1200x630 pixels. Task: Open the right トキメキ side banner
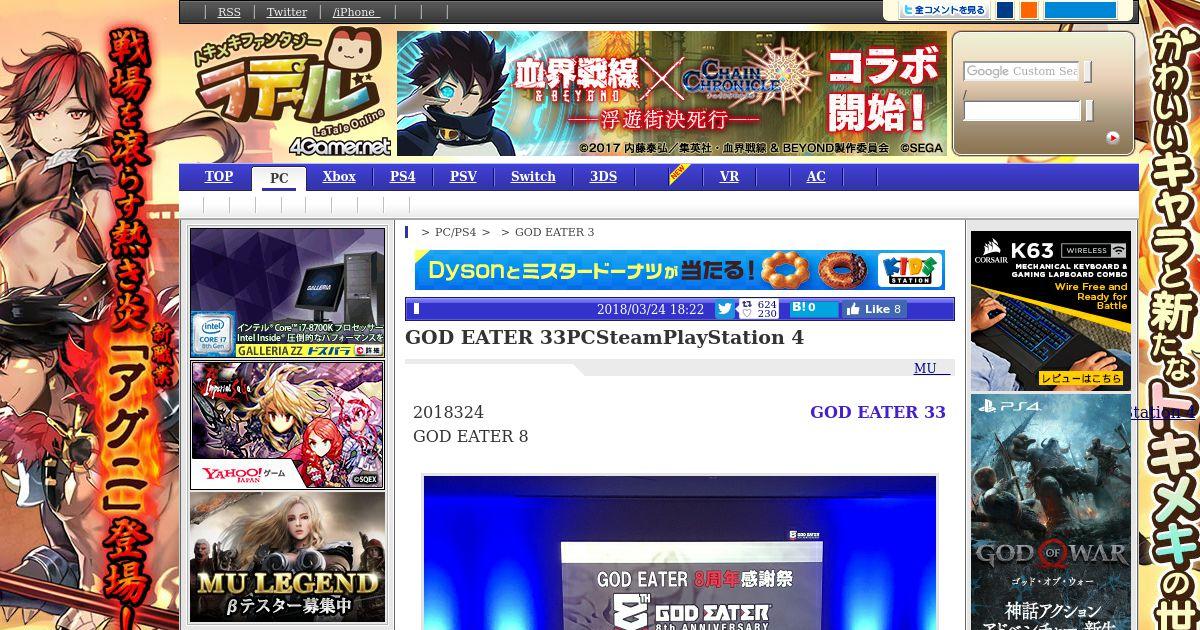coord(1170,315)
